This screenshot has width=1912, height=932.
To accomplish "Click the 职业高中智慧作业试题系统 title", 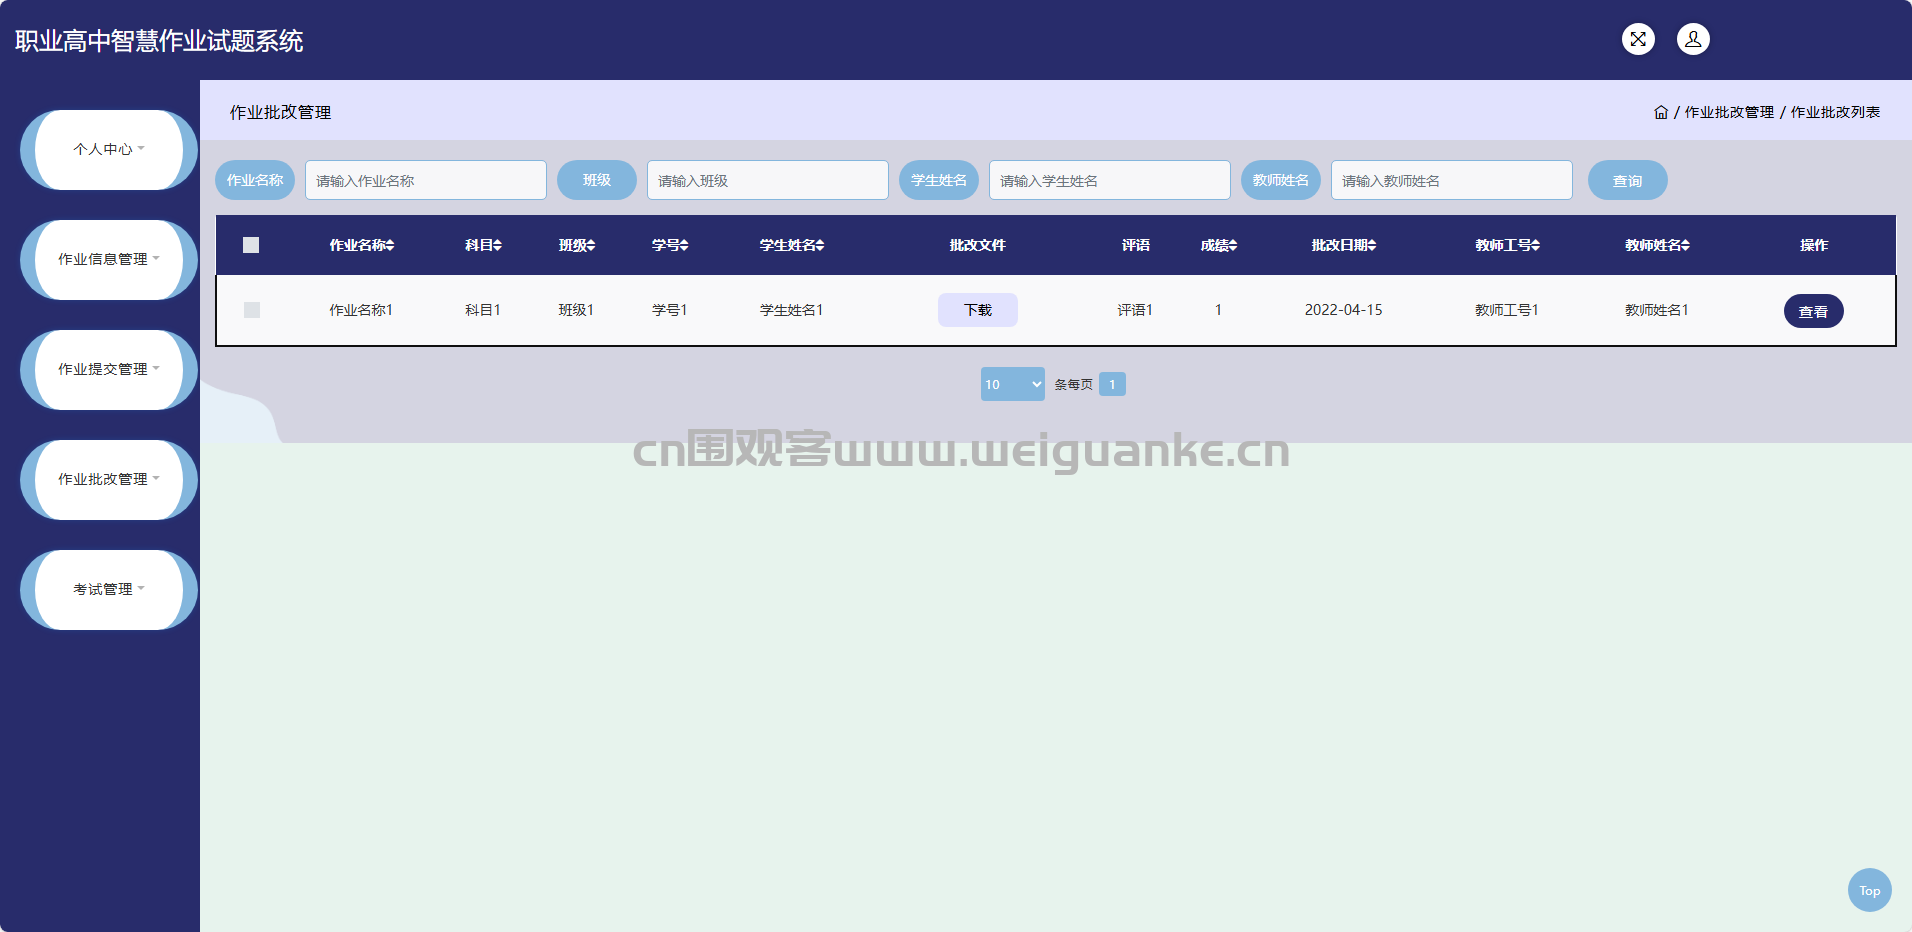I will tap(159, 41).
